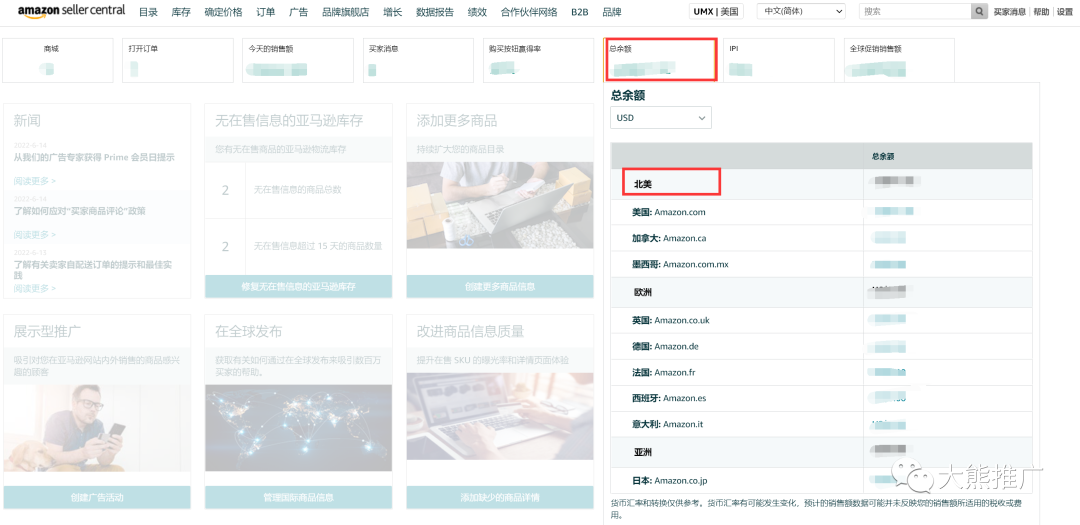Select the 全球促销销售额 summary card
The width and height of the screenshot is (1080, 525).
coord(899,60)
